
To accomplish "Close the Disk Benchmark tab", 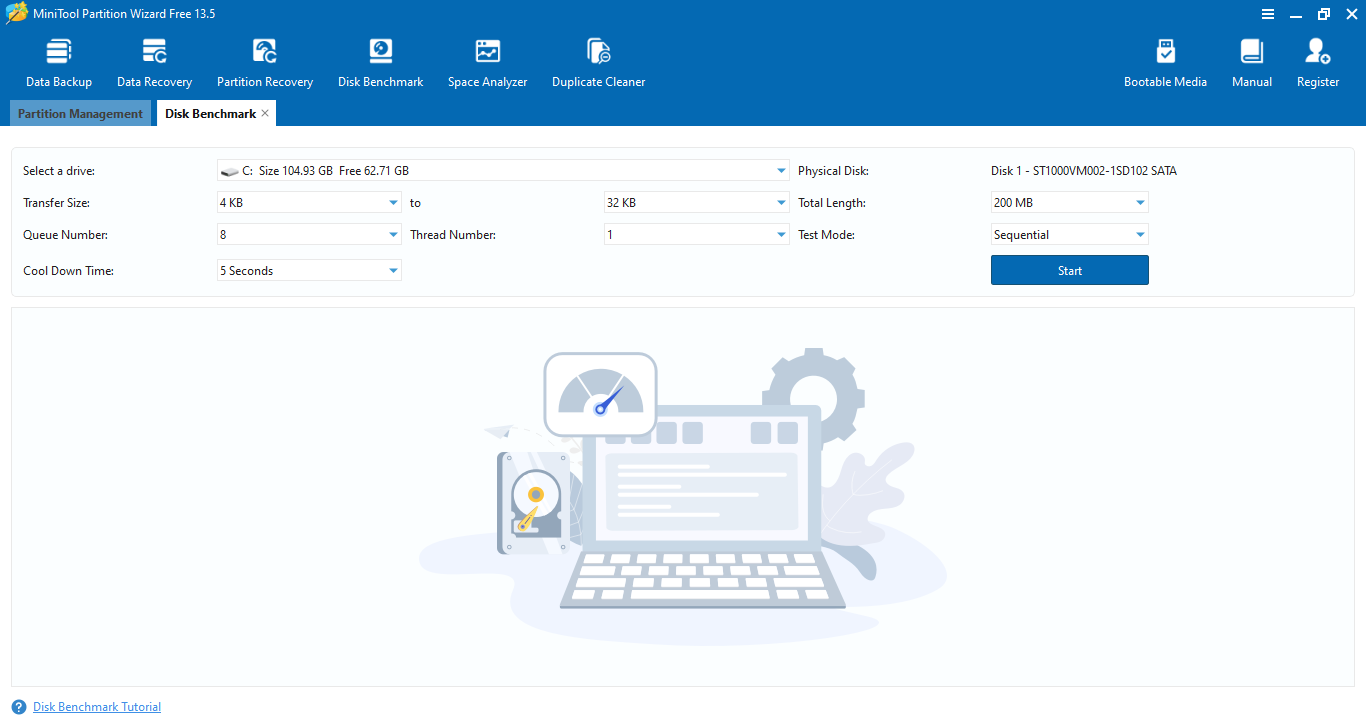I will 265,114.
